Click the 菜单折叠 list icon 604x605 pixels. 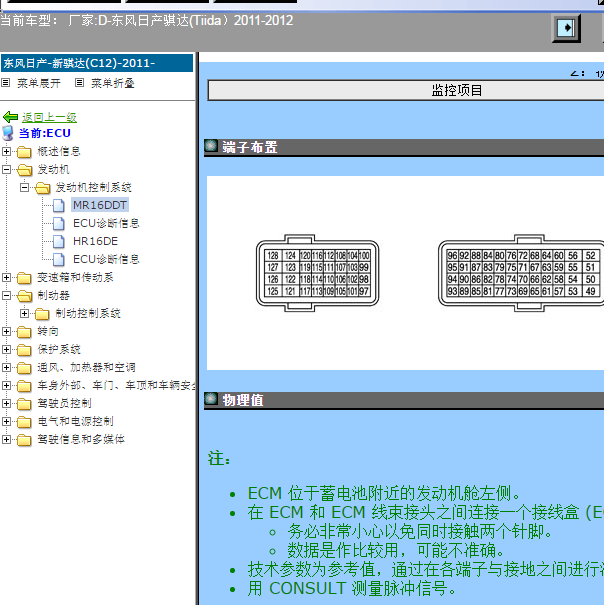point(79,83)
